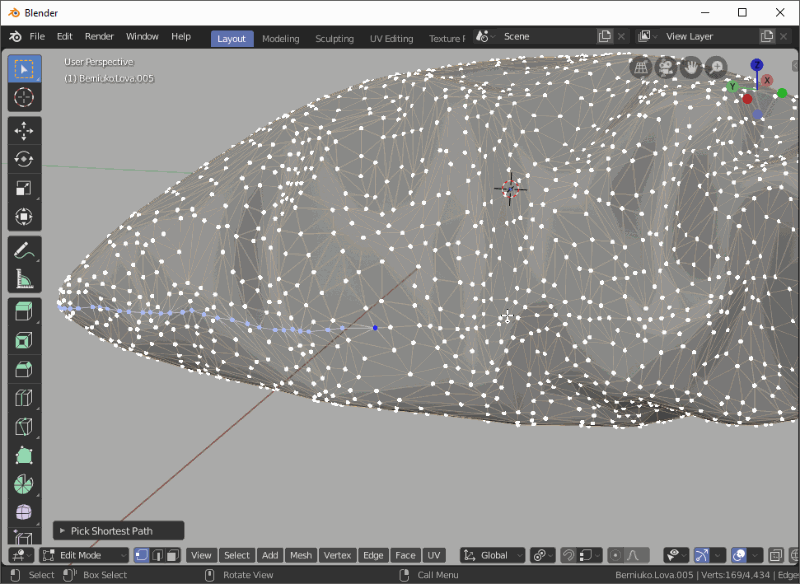Viewport: 800px width, 584px height.
Task: Click the hand pan icon in the viewport
Action: tap(691, 68)
